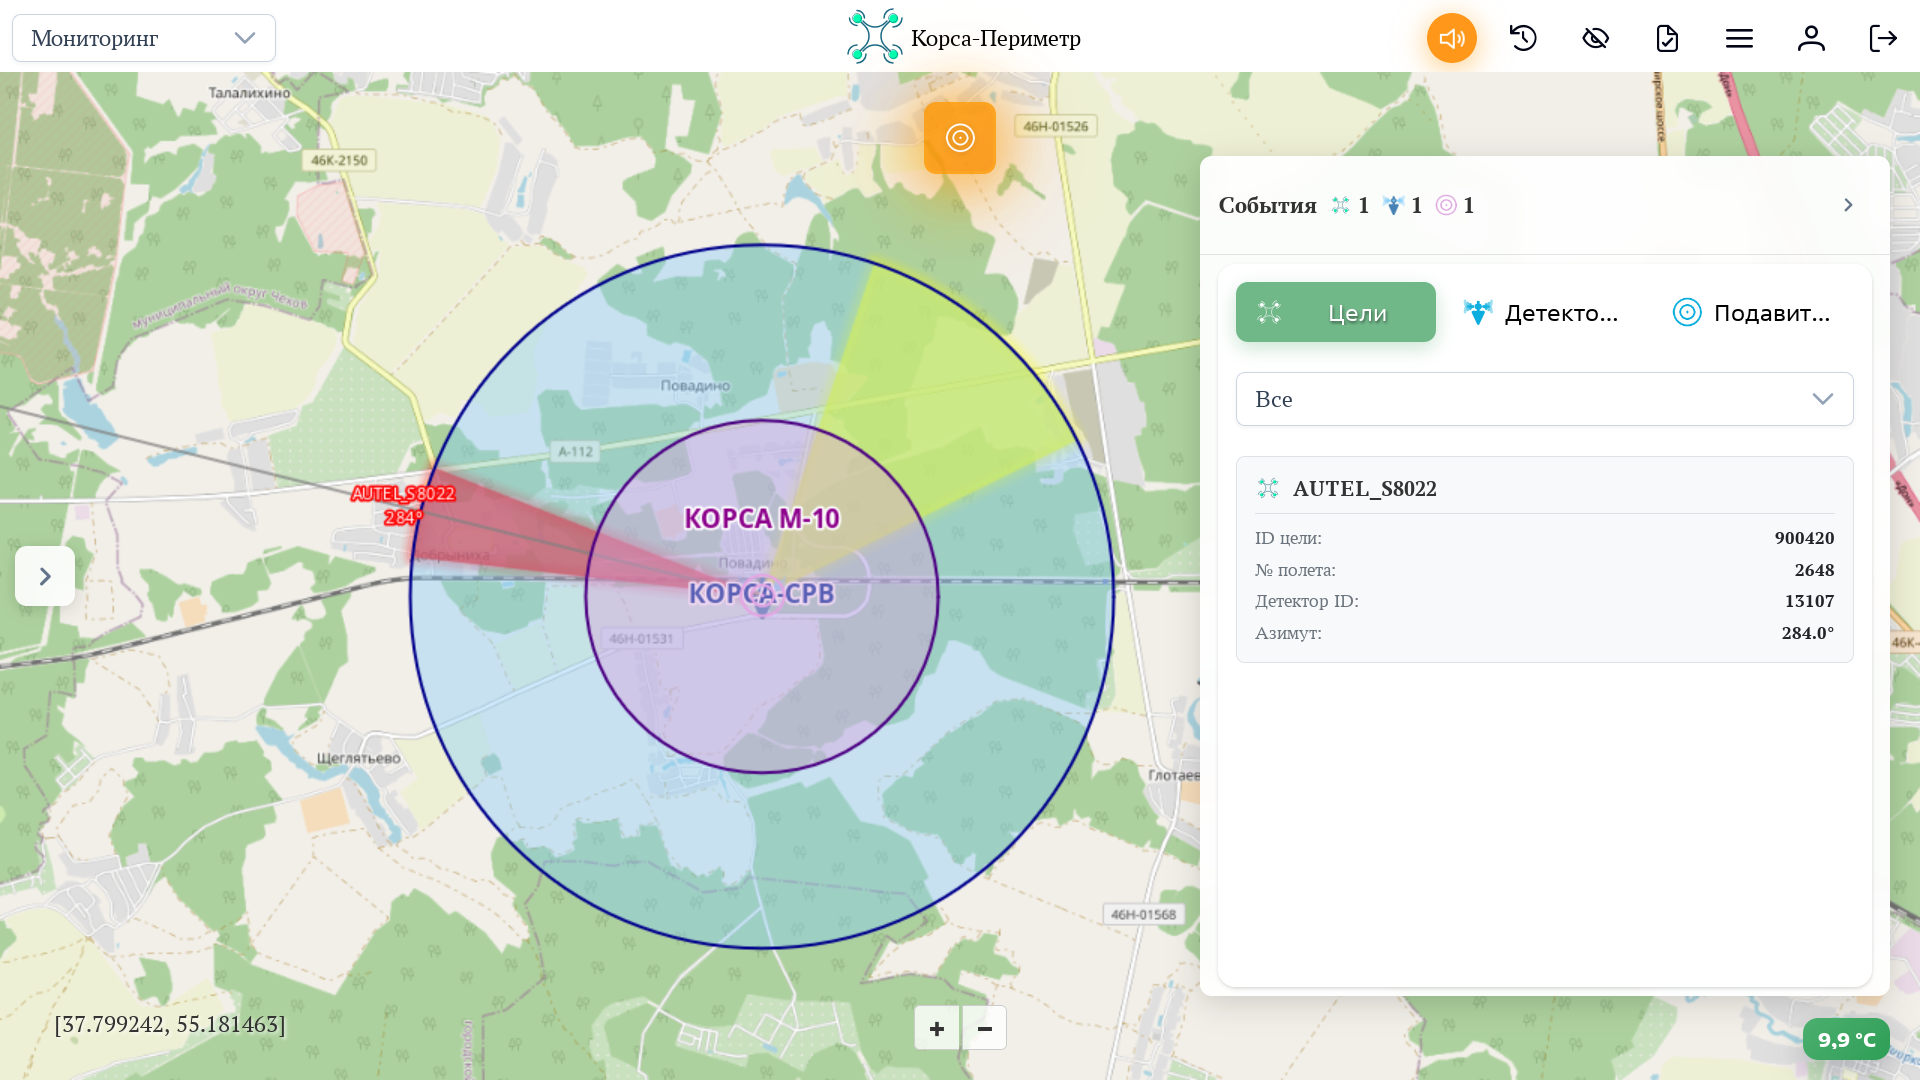Open the user profile icon

click(x=1811, y=38)
